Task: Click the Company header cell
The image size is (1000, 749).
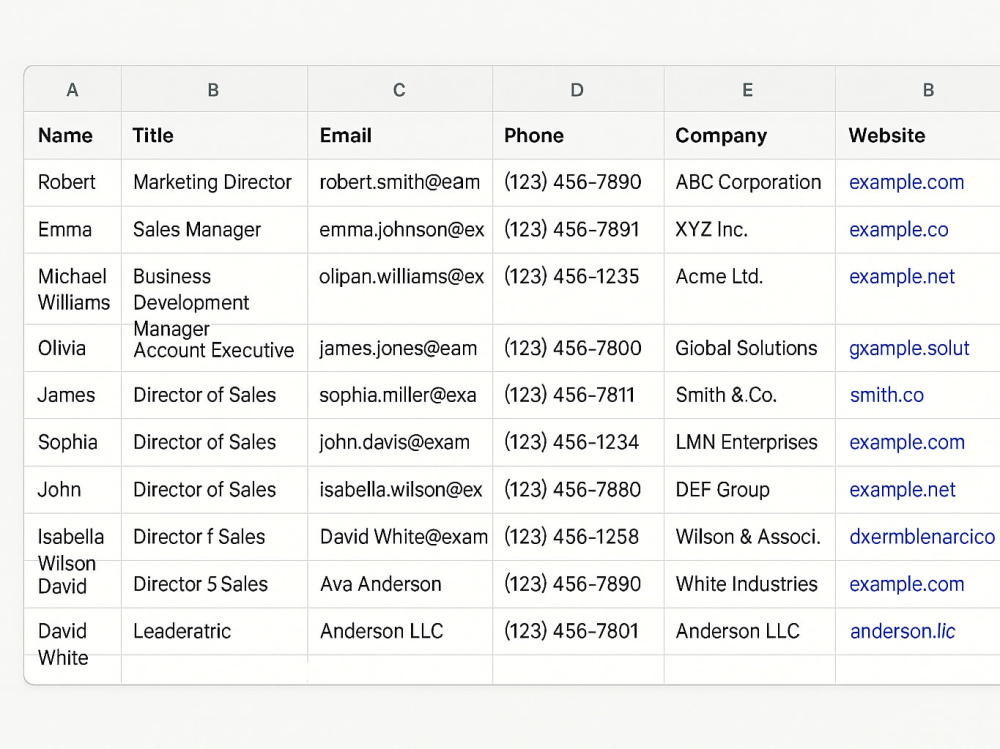Action: coord(749,135)
